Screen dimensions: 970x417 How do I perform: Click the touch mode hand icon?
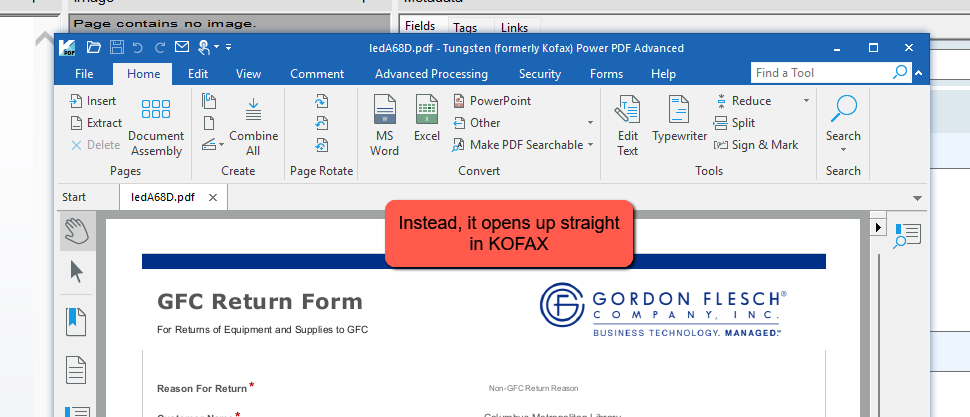point(204,47)
